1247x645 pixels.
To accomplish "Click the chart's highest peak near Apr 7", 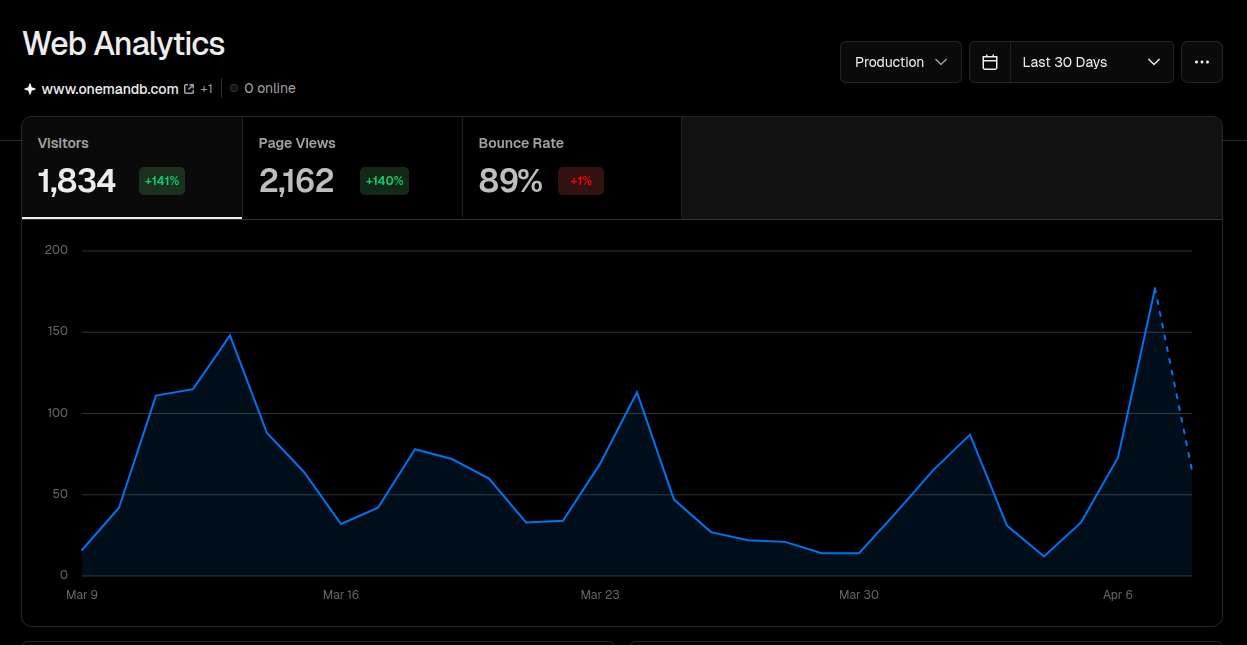I will 1155,288.
